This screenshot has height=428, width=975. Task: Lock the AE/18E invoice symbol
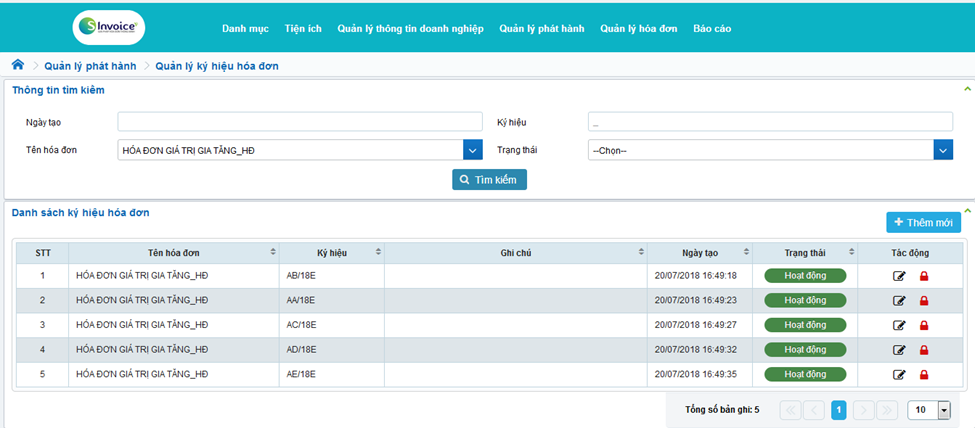(x=924, y=375)
